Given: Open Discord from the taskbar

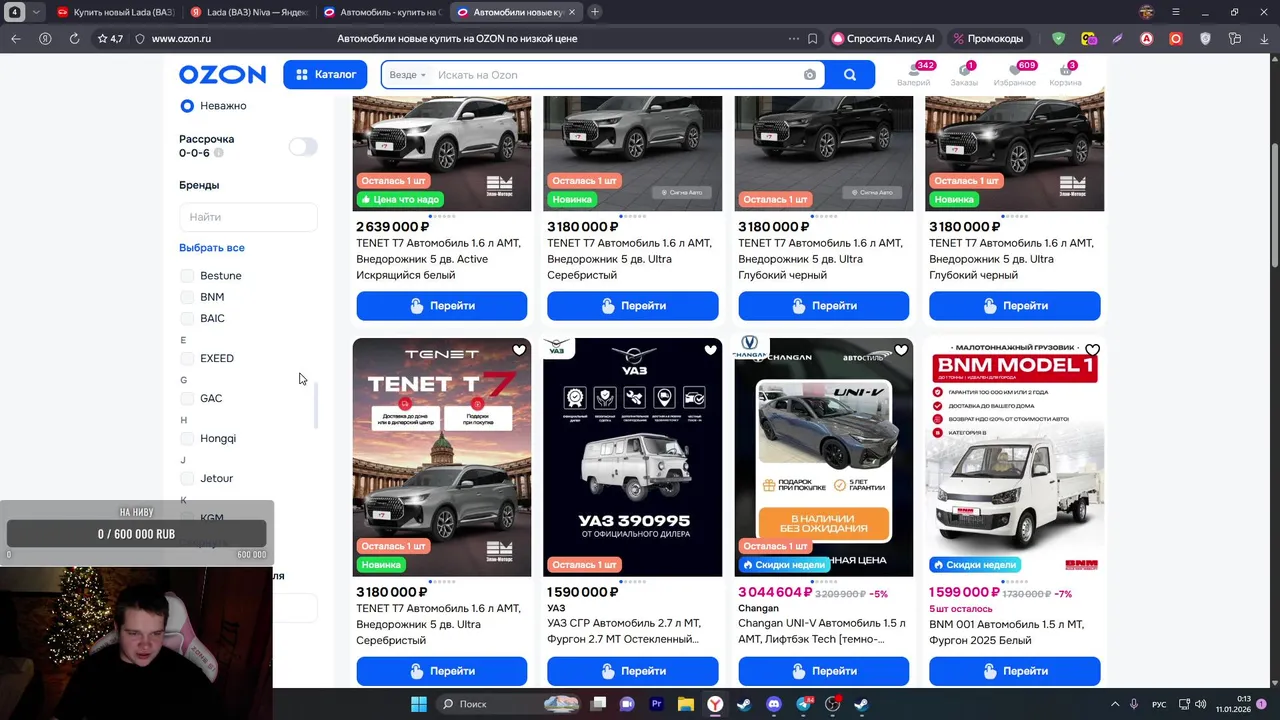Looking at the screenshot, I should point(773,704).
